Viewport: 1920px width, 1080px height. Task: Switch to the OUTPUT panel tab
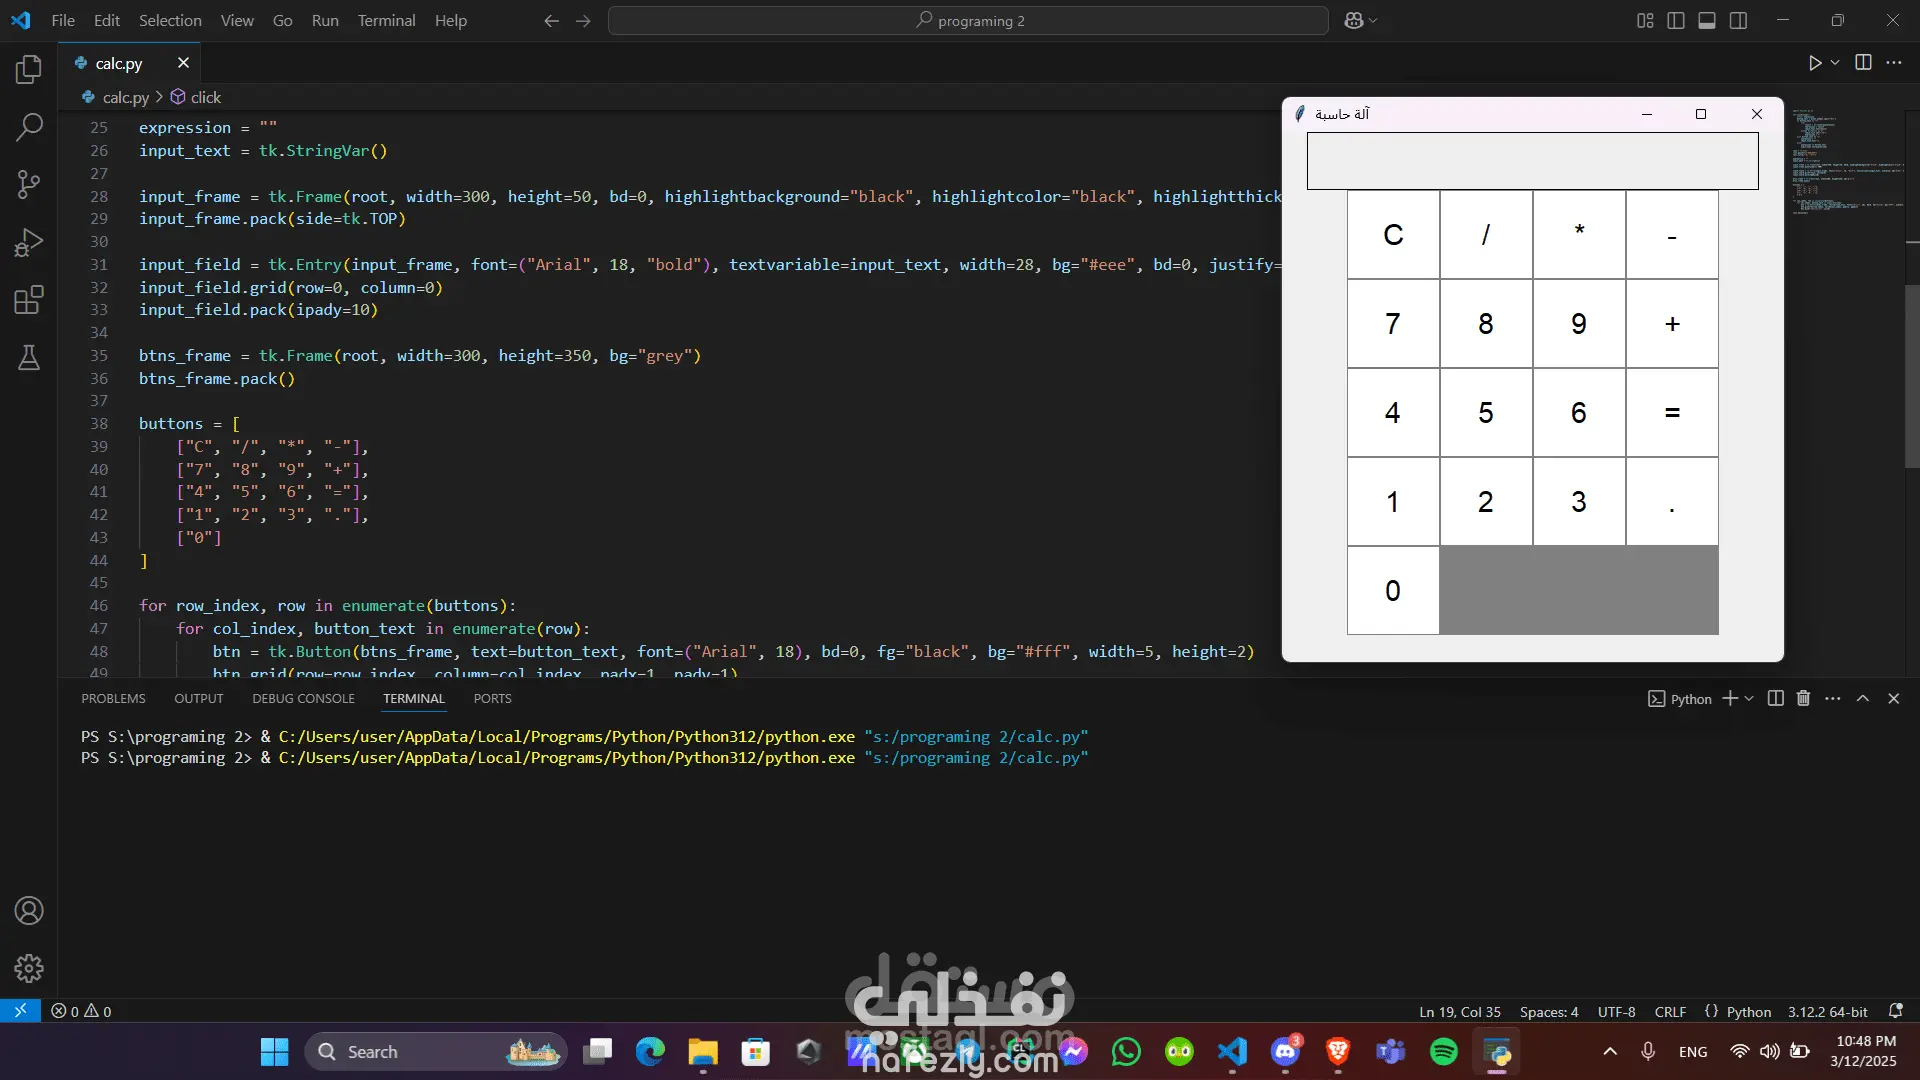[199, 698]
